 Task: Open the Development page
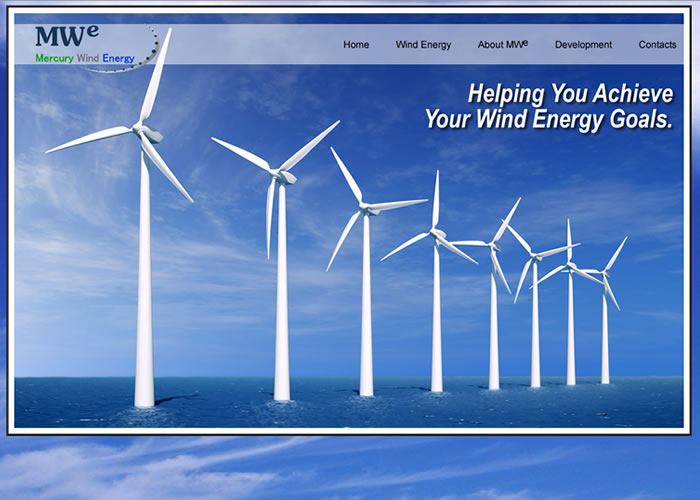click(583, 45)
